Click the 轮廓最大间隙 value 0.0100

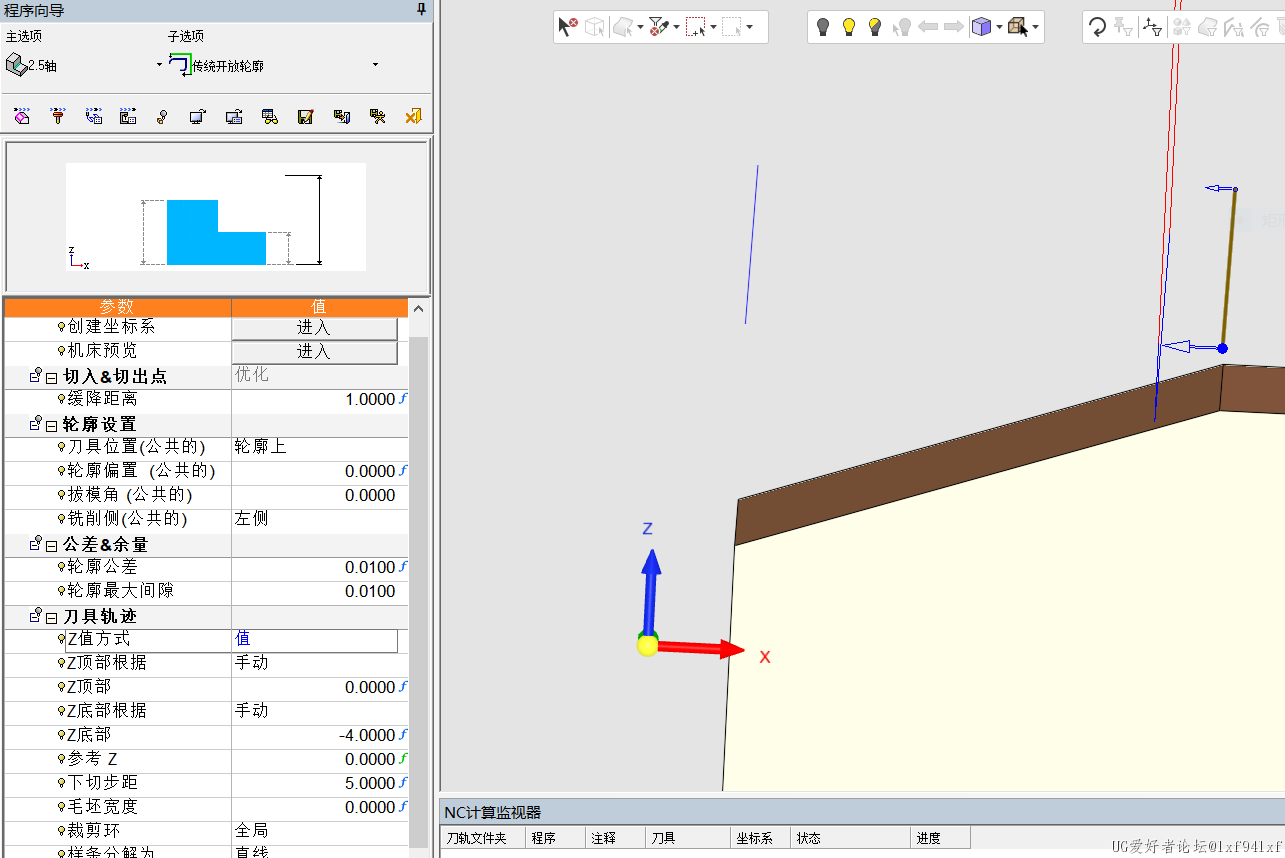(370, 591)
